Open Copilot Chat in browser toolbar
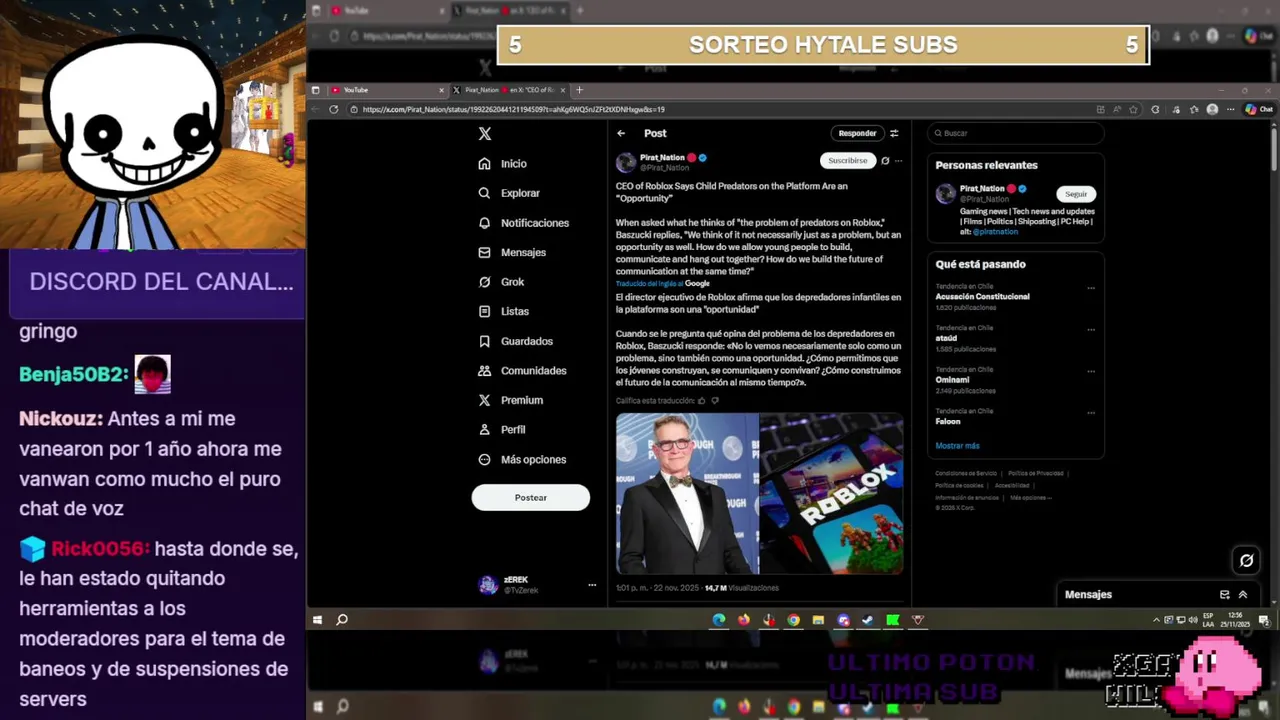 pyautogui.click(x=1260, y=109)
